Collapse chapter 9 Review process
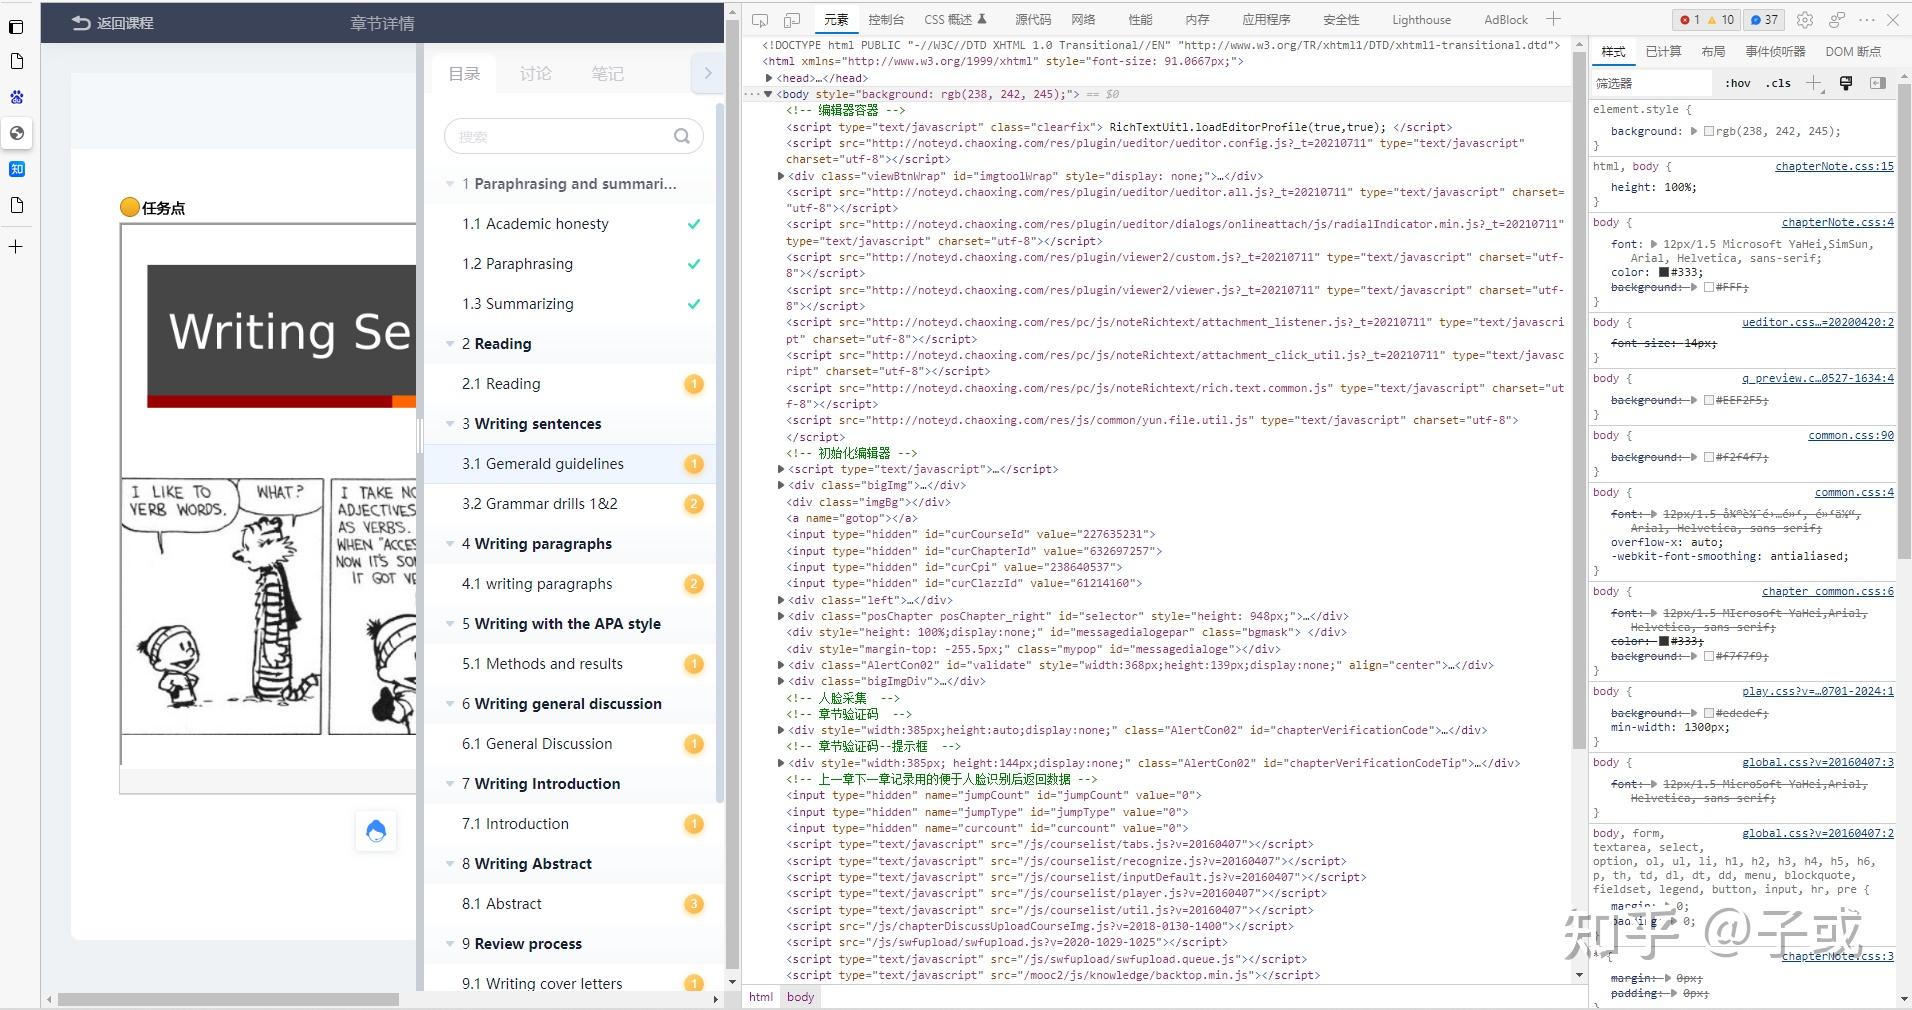 pos(450,944)
